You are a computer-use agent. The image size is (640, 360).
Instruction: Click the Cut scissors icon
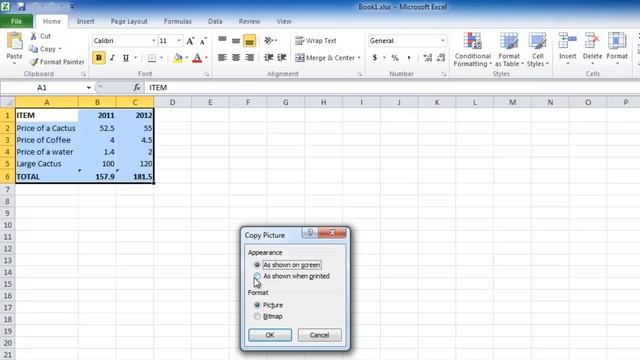(34, 36)
